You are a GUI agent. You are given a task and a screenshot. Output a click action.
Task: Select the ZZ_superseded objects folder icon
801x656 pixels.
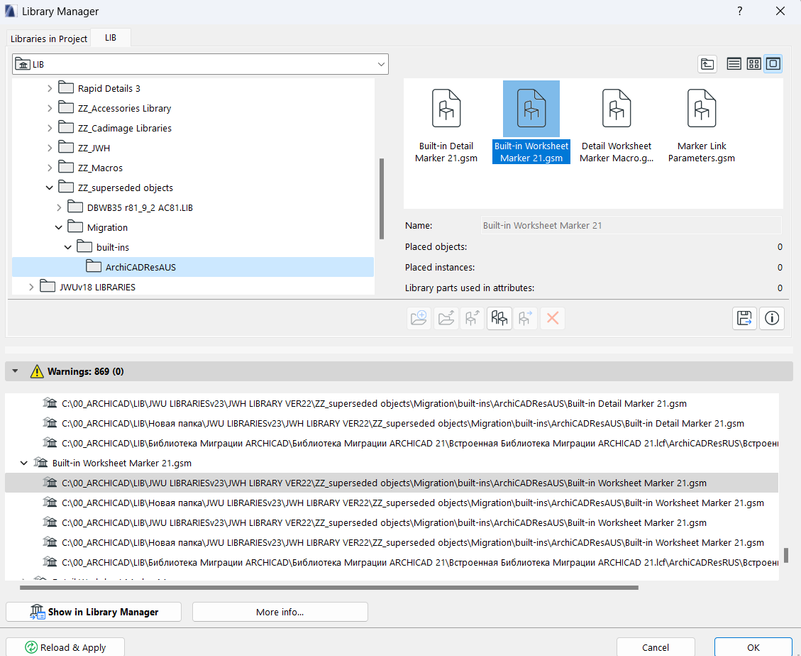65,187
